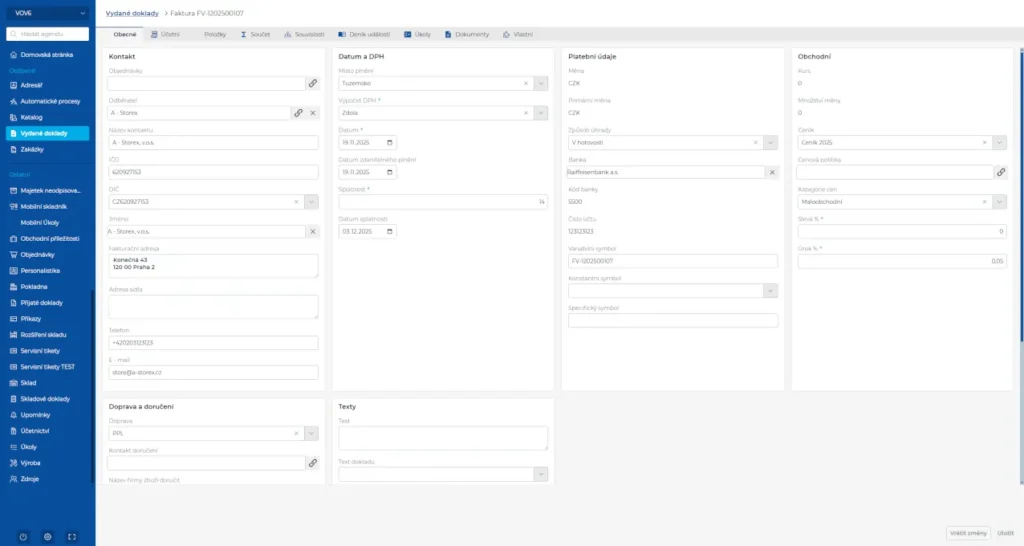Viewport: 1024px width, 546px height.
Task: Open the calendar picker for Datum splatnosti
Action: [x=389, y=231]
